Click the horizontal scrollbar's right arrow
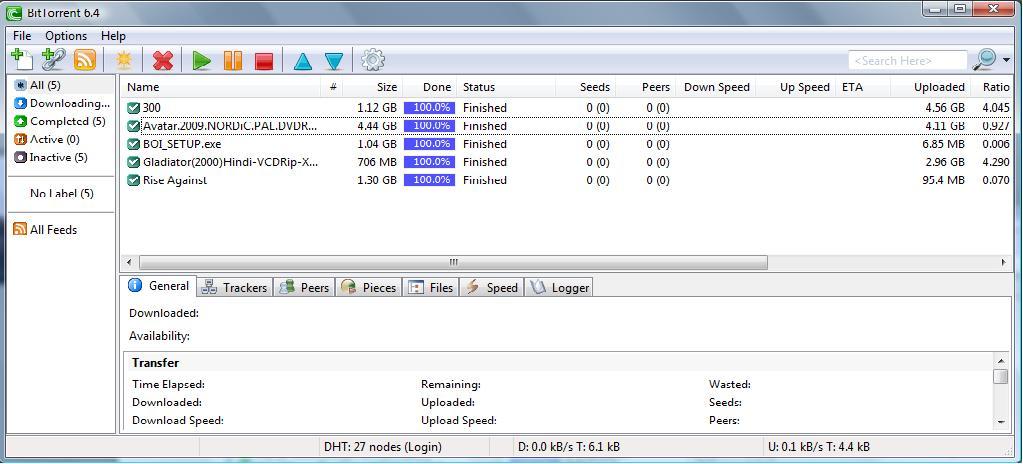The image size is (1023, 464). [x=1003, y=262]
